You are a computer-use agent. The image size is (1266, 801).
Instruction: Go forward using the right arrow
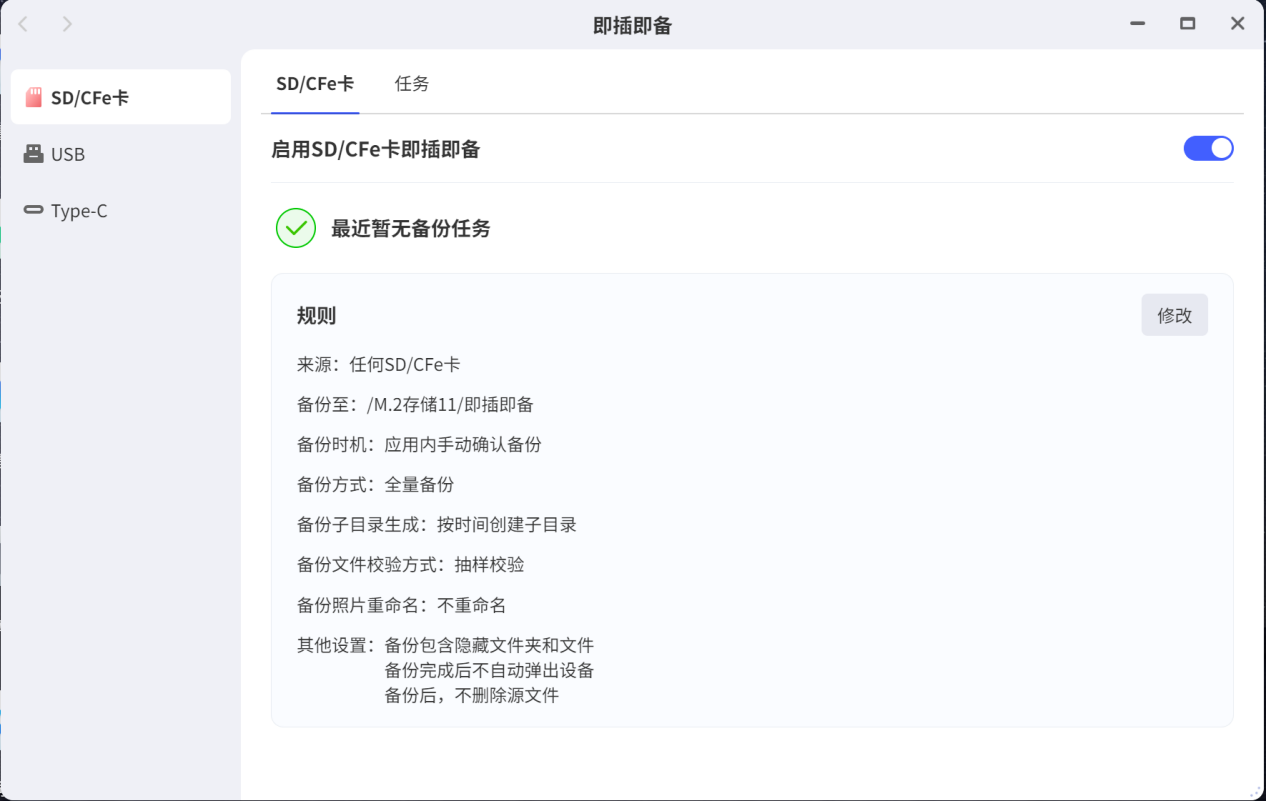[x=67, y=24]
